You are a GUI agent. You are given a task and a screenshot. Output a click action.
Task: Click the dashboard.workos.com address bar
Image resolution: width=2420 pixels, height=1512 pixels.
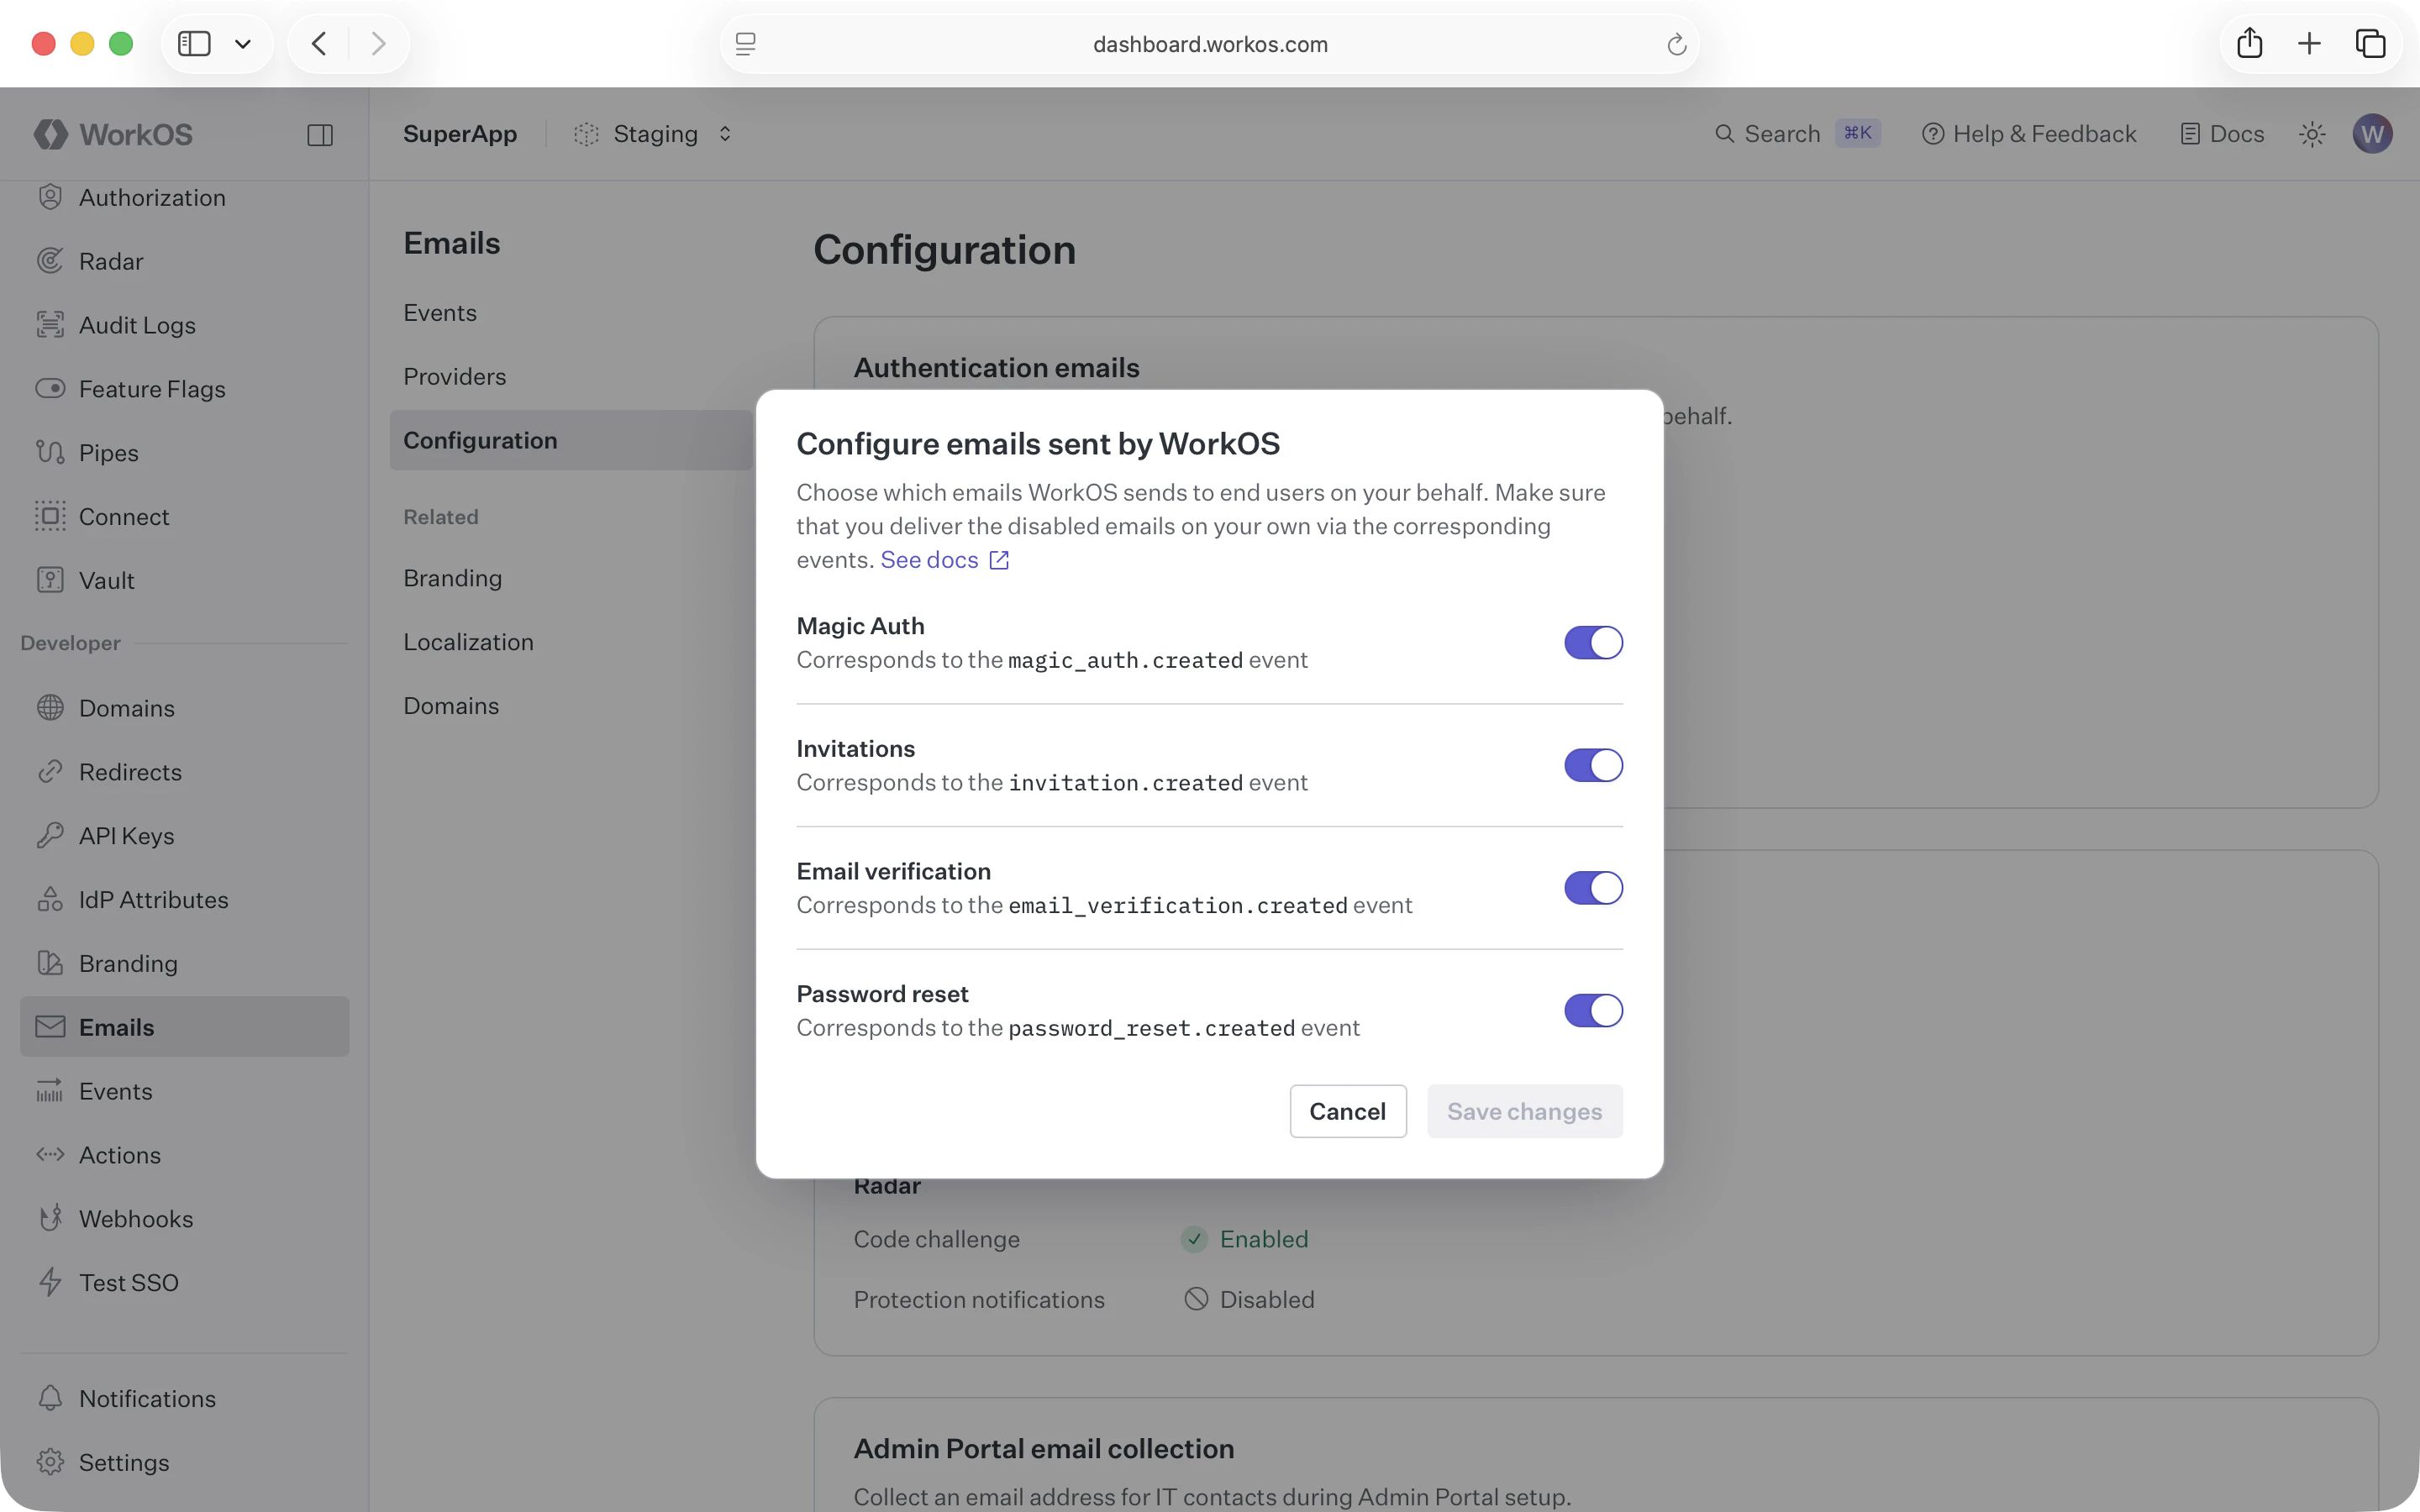pyautogui.click(x=1210, y=44)
